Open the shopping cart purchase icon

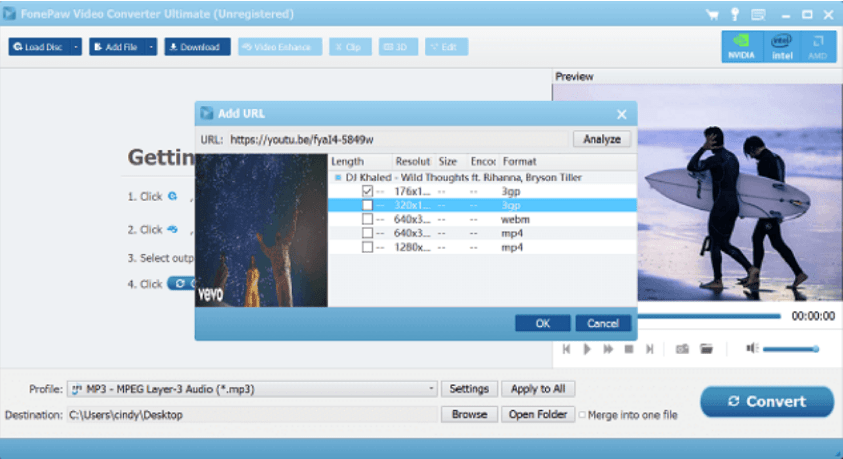pos(712,15)
